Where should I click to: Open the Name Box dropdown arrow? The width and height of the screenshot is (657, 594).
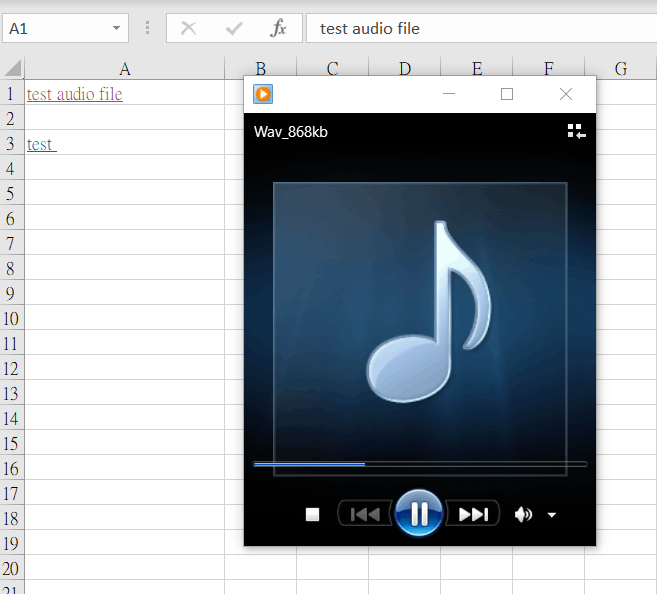coord(116,28)
